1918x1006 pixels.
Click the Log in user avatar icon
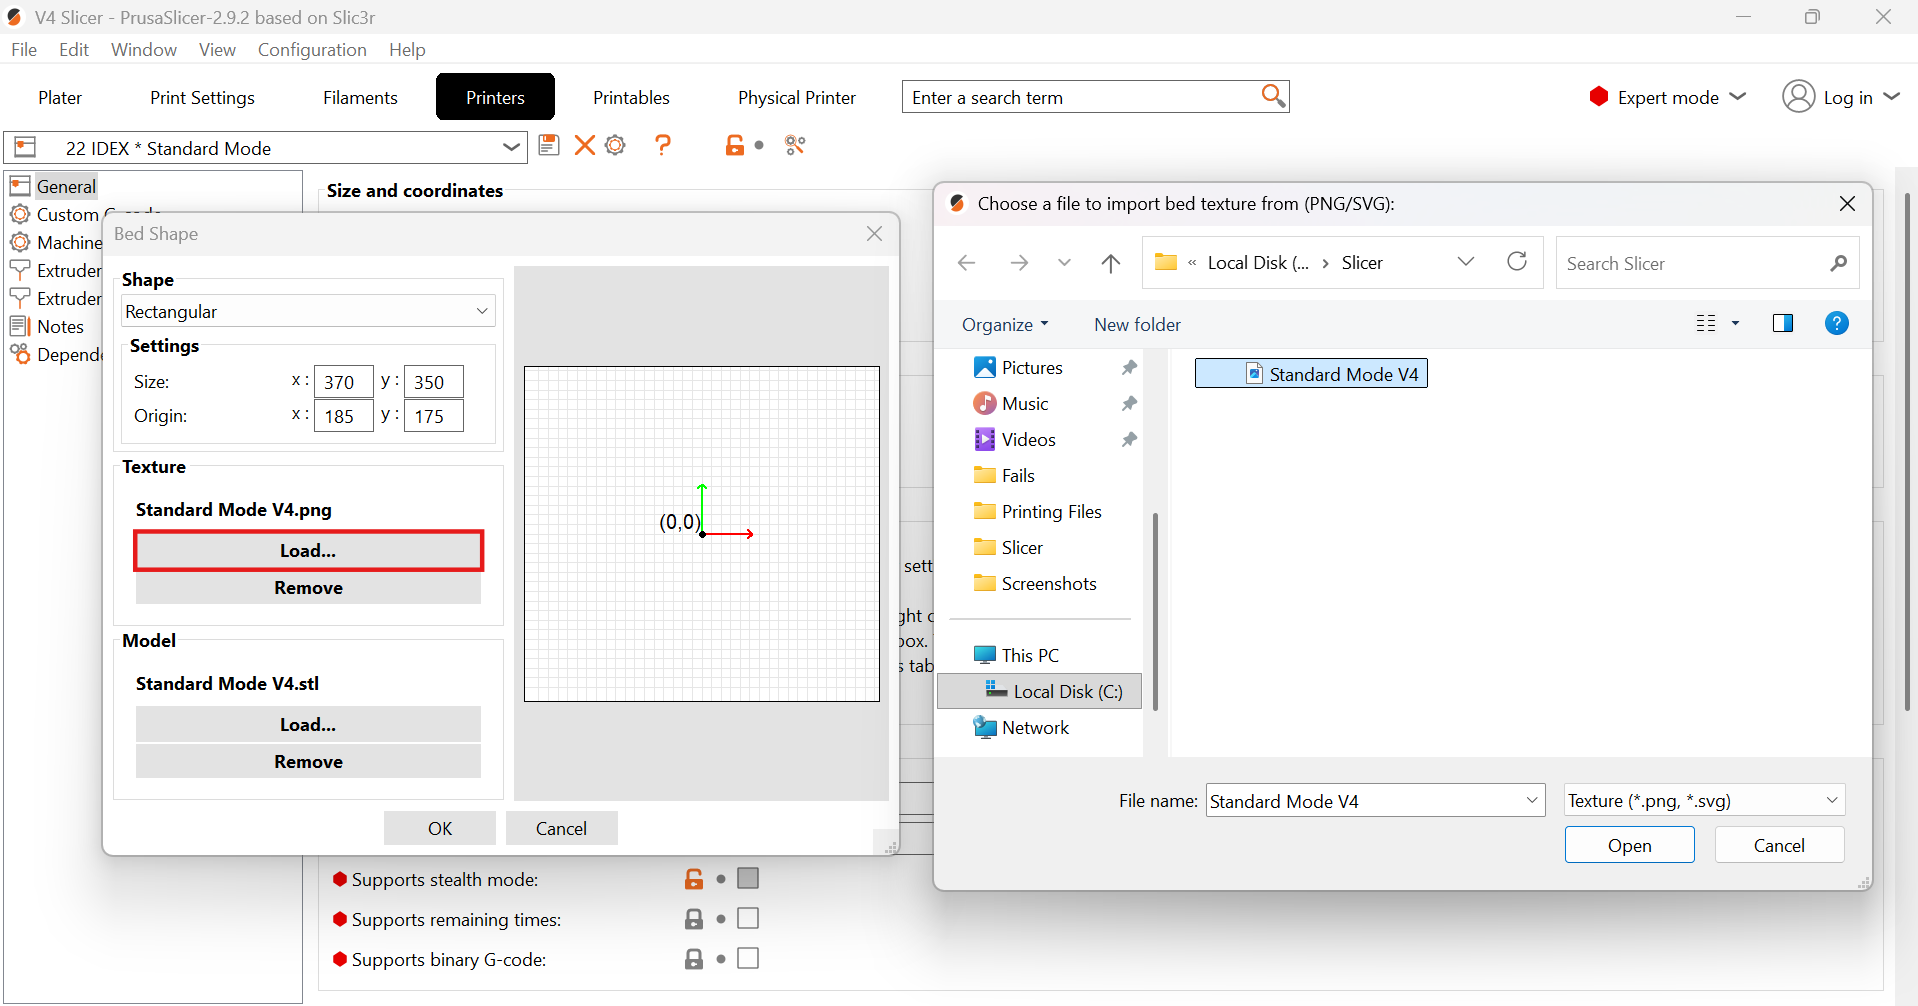click(x=1798, y=97)
